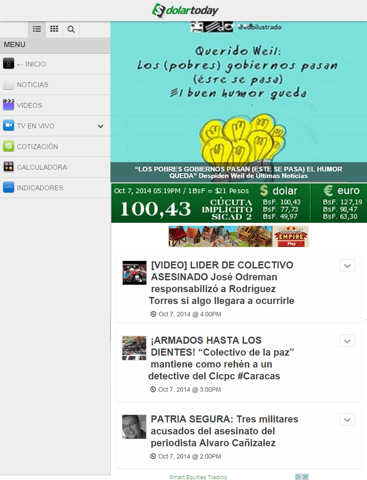This screenshot has height=480, width=367.
Task: Click the Armados Hasta Los Dientes thumbnail
Action: pos(134,348)
